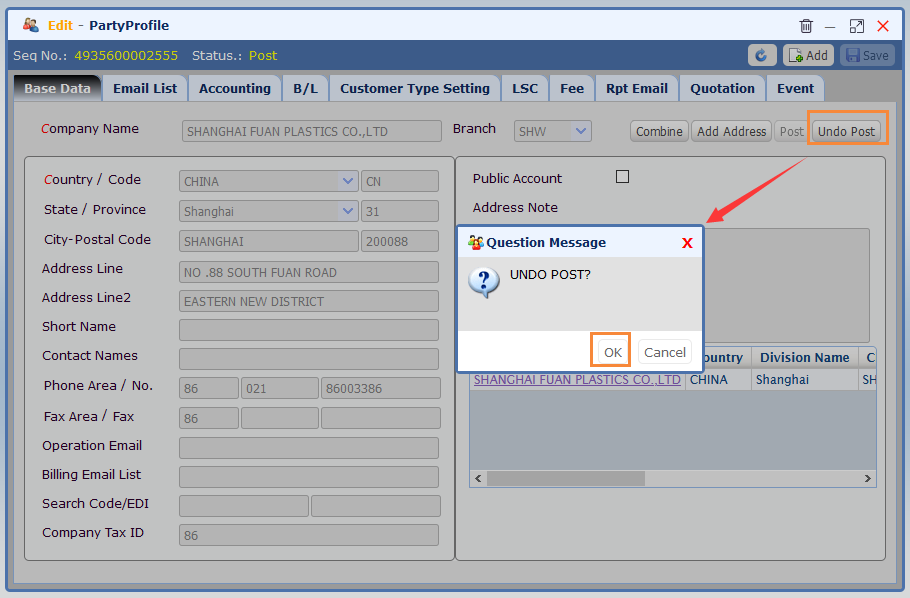Click the trash delete icon in title bar

(x=806, y=26)
